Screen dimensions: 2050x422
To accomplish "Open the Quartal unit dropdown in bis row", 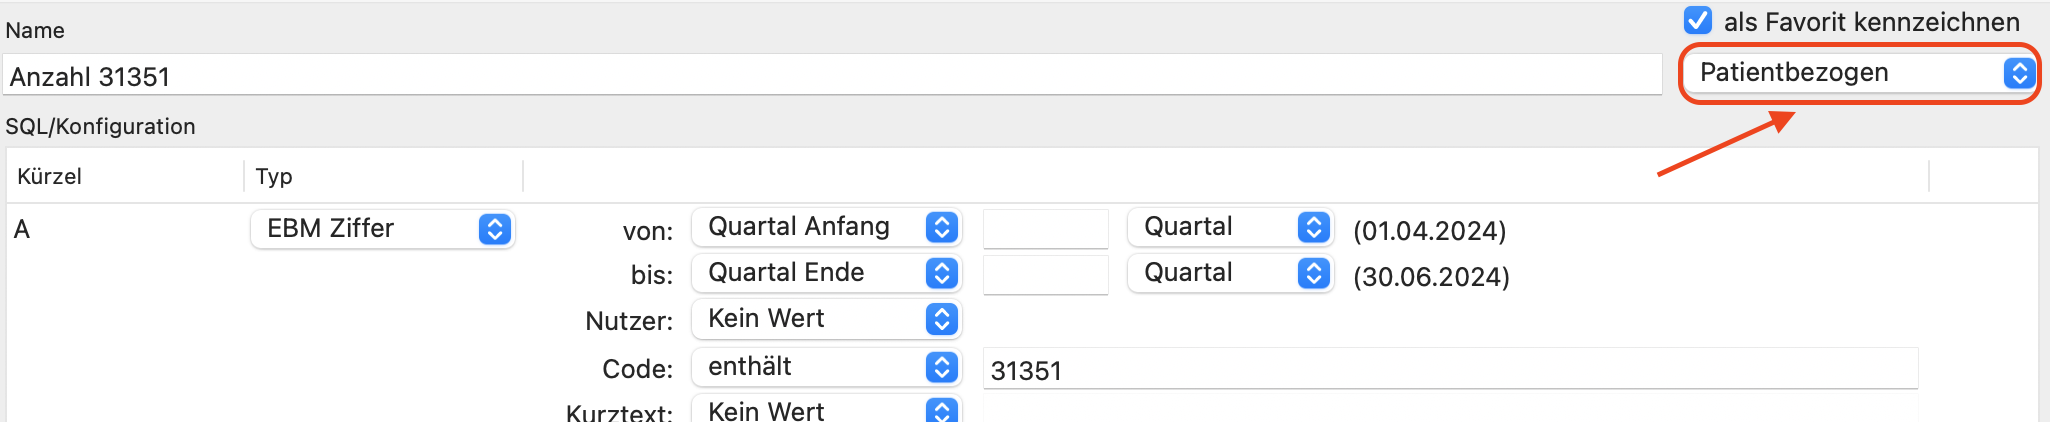I will point(1230,273).
